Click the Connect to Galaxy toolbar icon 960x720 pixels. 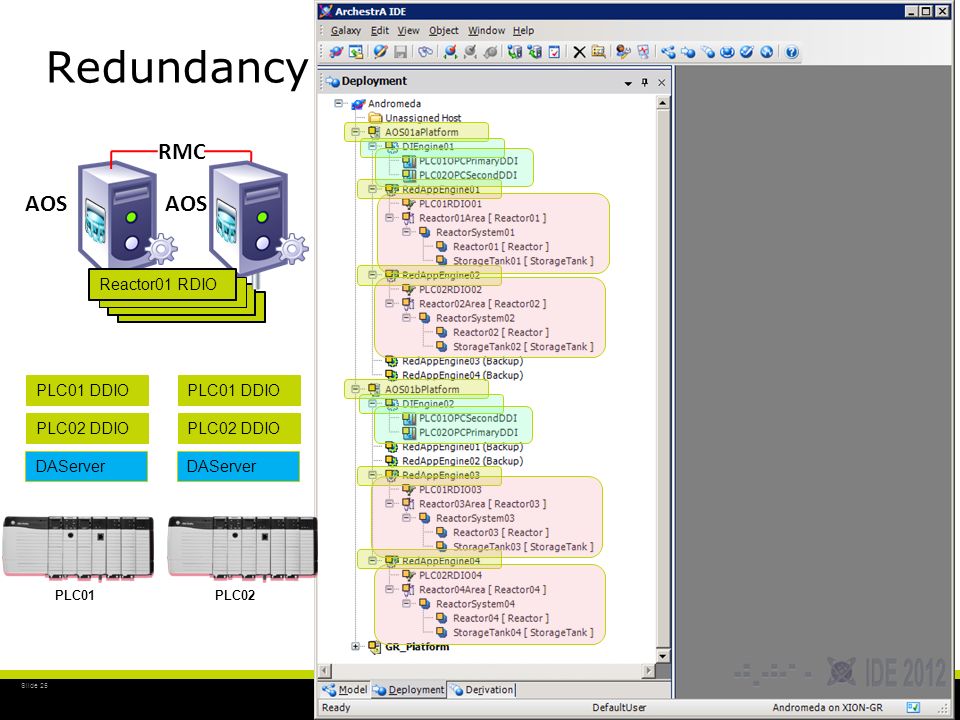[336, 52]
